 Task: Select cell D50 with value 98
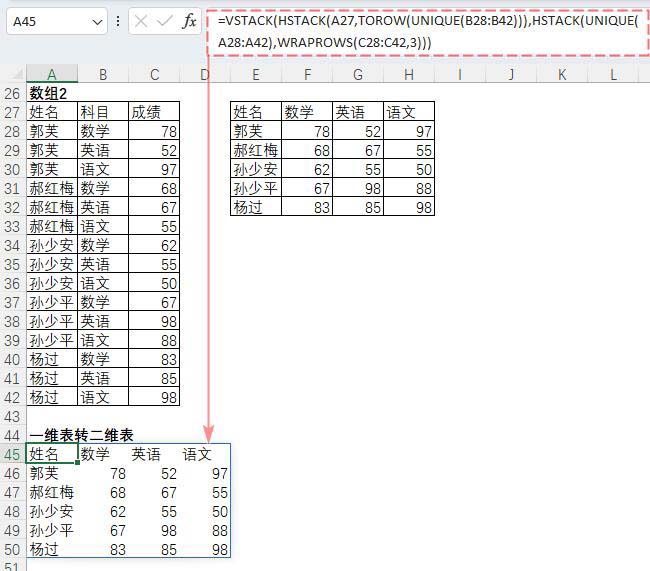tap(205, 549)
